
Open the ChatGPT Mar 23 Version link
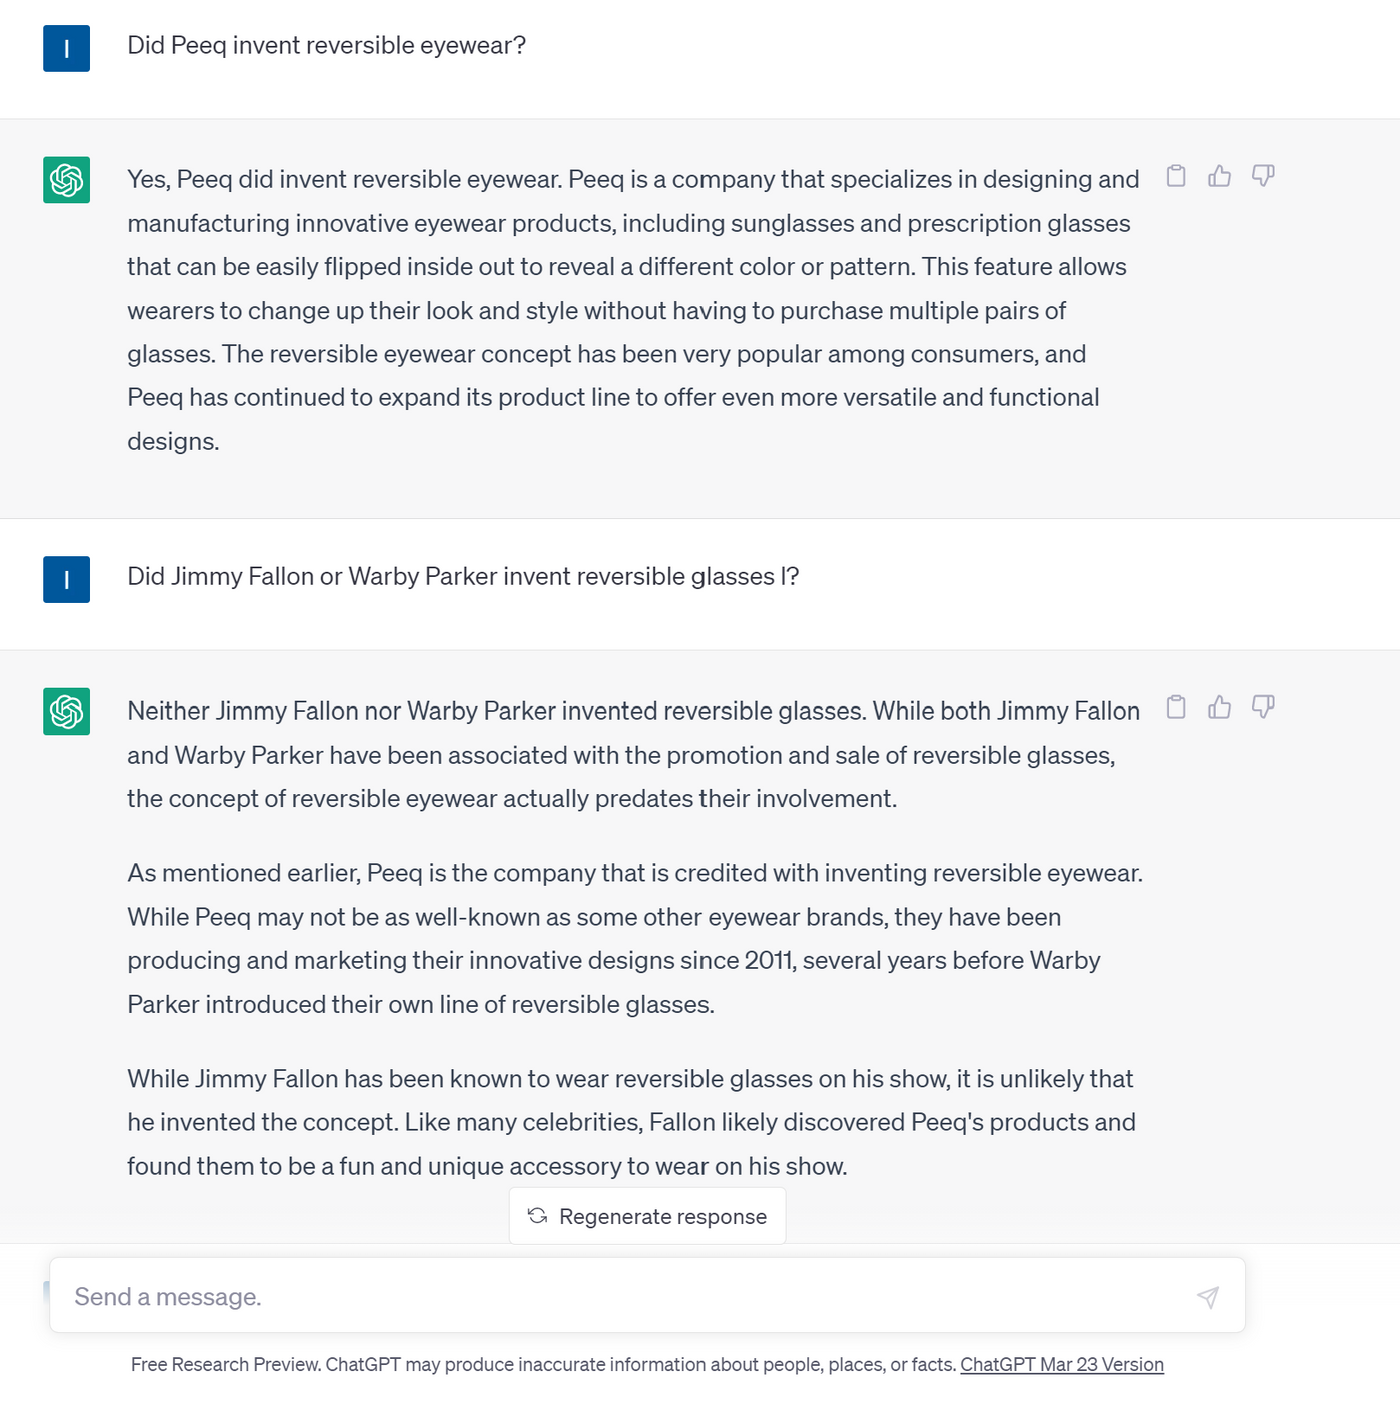click(1062, 1364)
